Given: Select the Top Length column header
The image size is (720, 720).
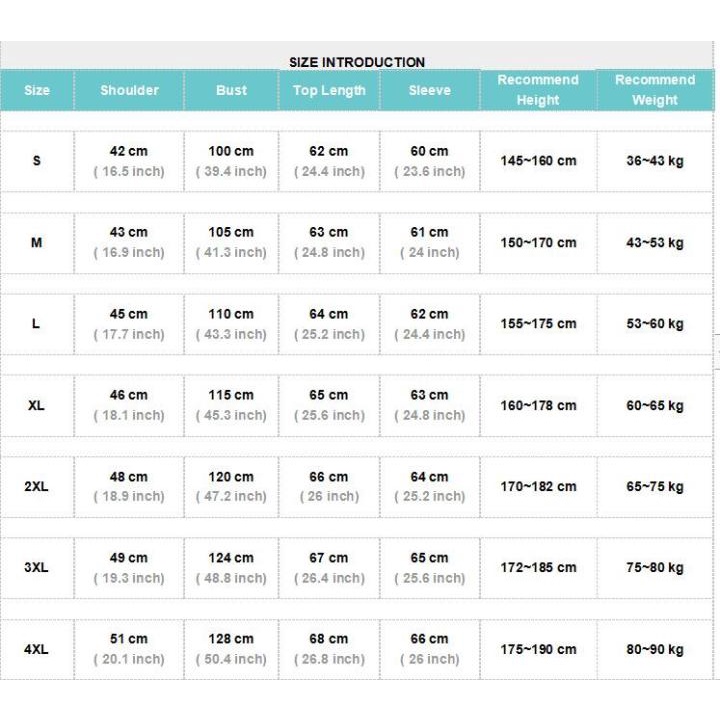Looking at the screenshot, I should [329, 90].
